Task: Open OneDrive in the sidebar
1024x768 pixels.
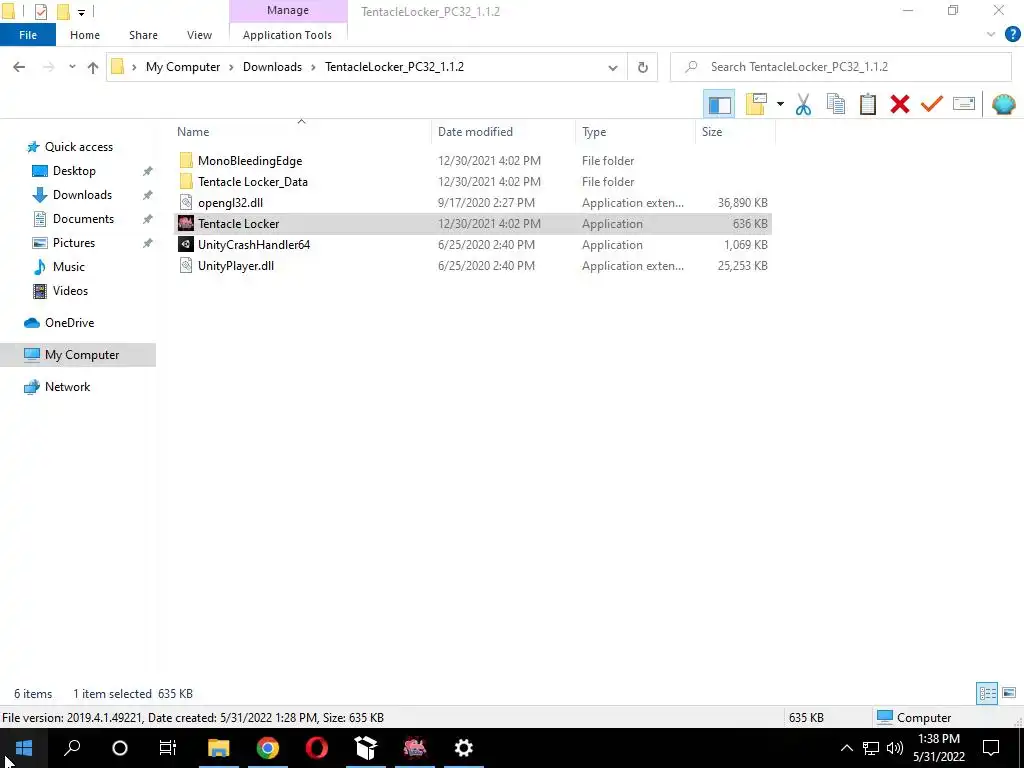Action: point(69,323)
